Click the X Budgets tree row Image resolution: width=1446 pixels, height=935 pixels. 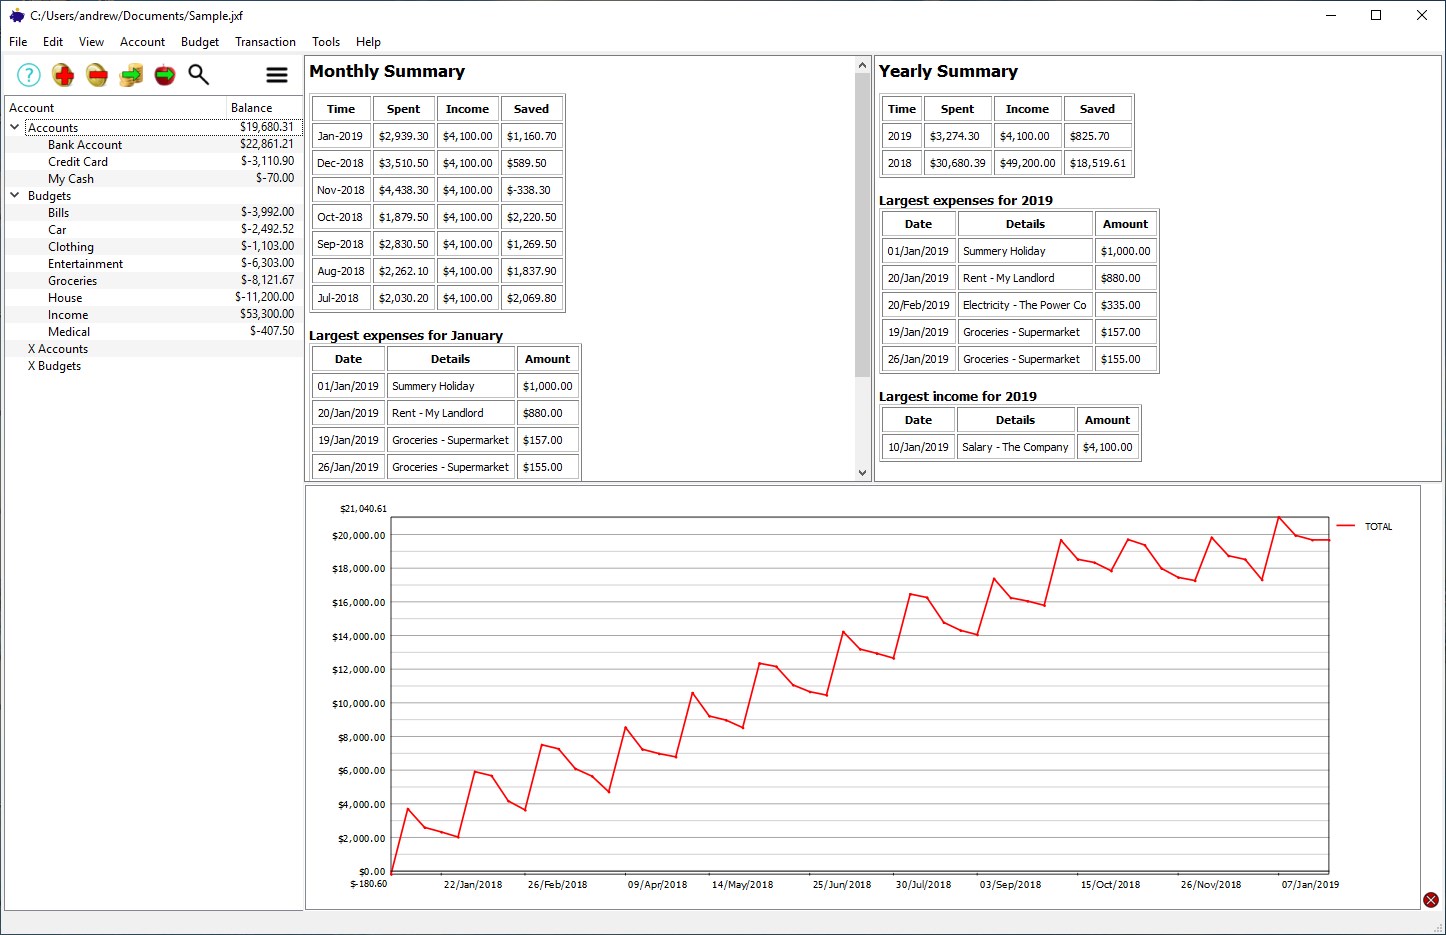click(x=153, y=366)
